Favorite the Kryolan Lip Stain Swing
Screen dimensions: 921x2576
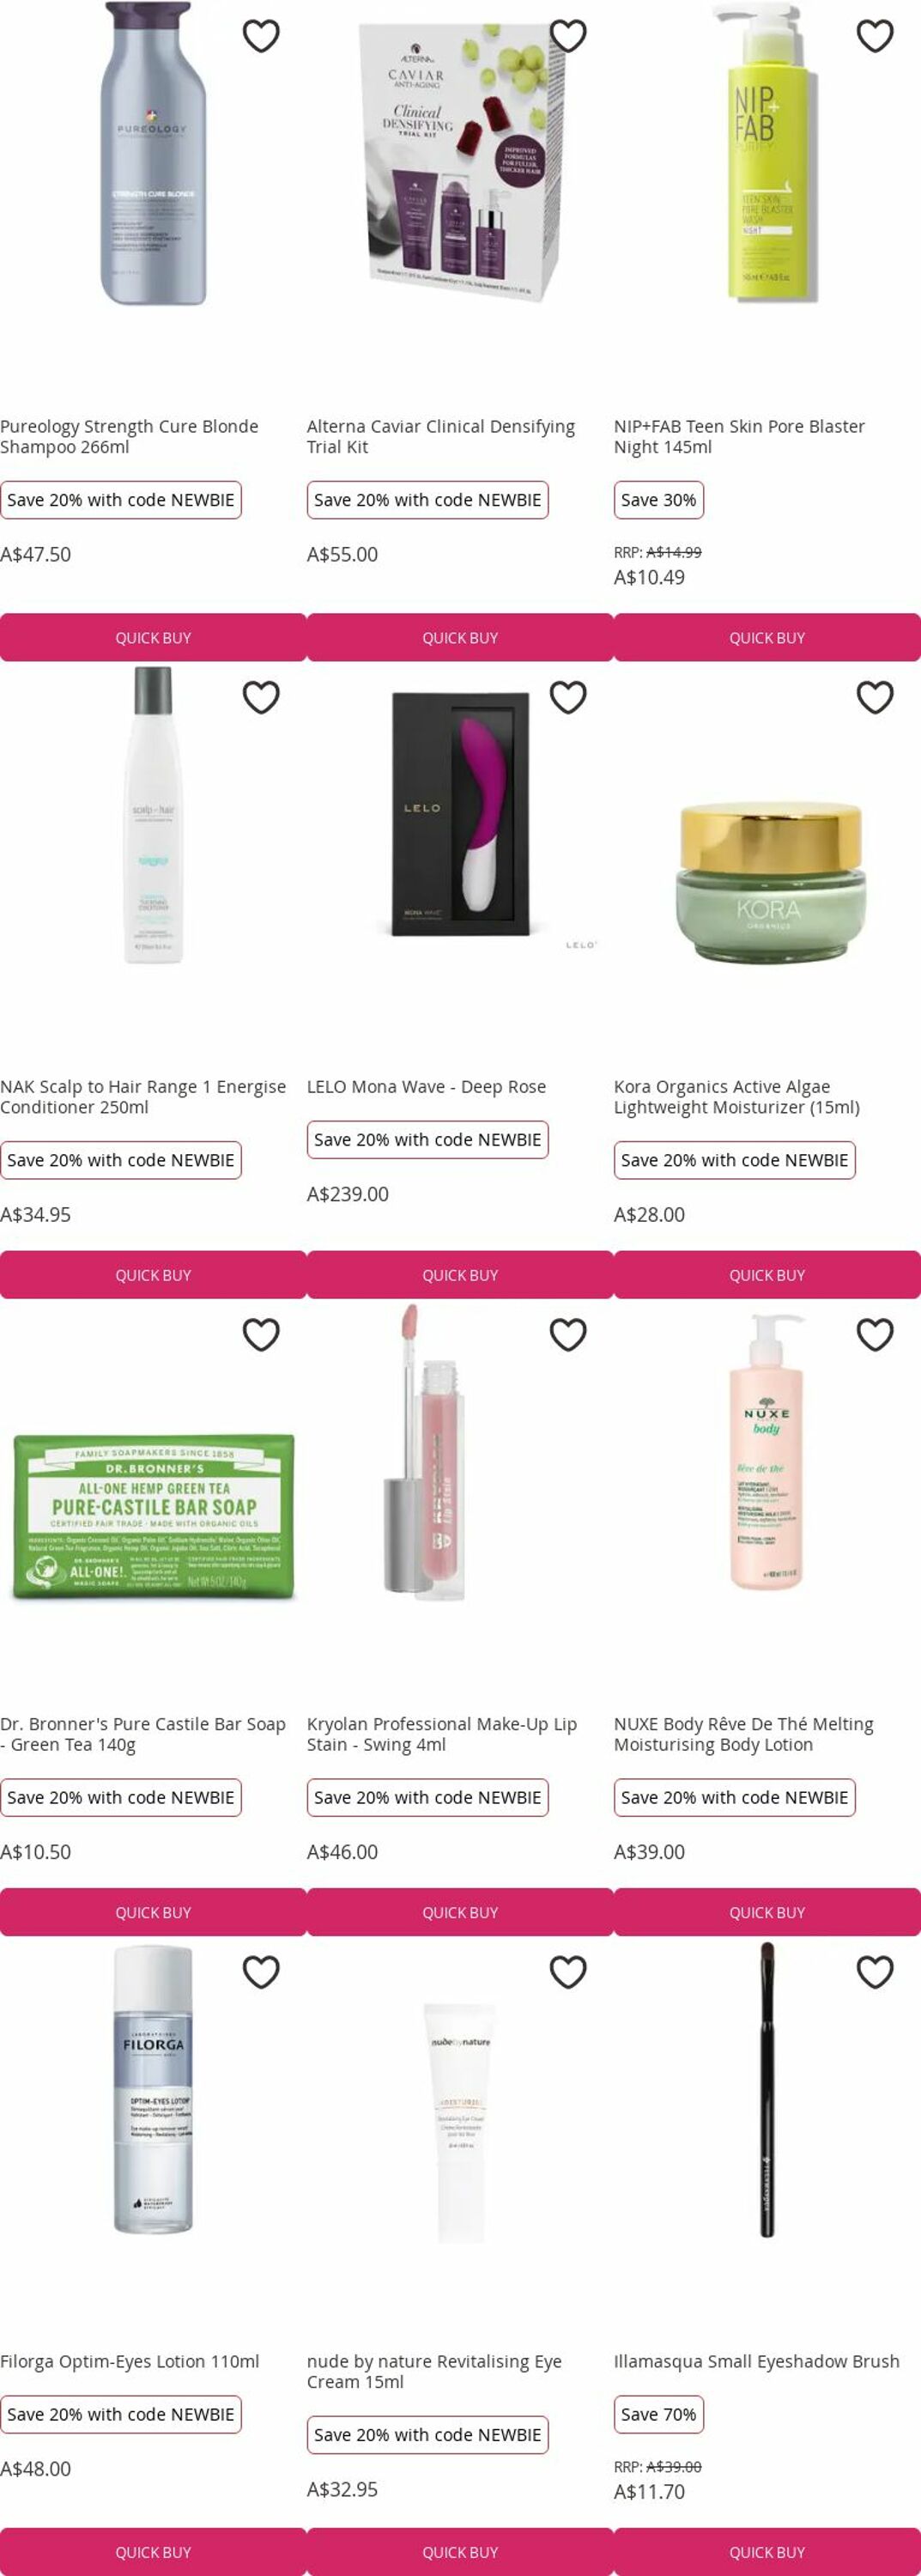click(568, 1334)
